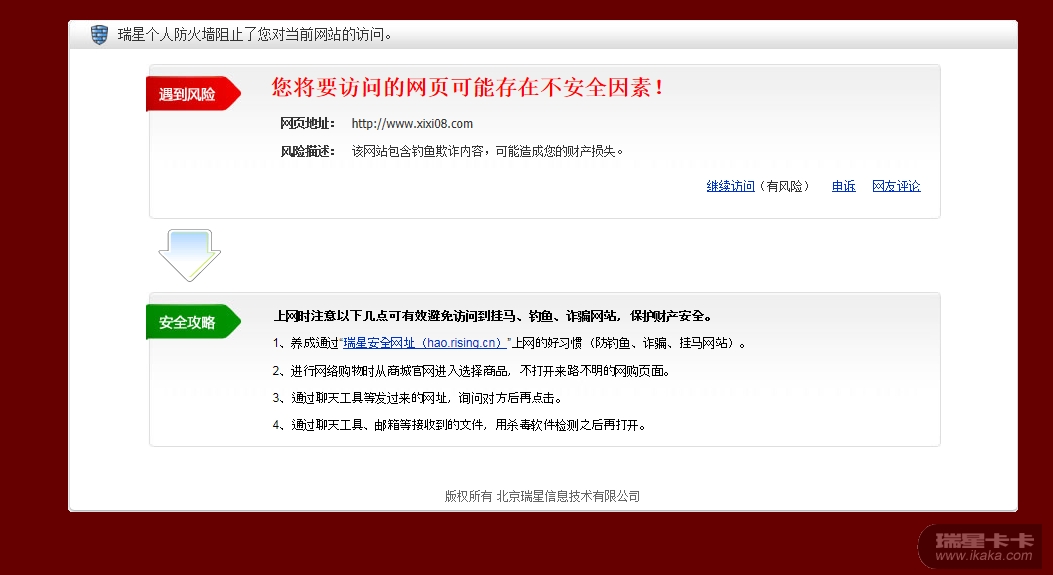Screen dimensions: 1053x575
Task: Click the risk description text about 钓鱼欺诈内容
Action: click(x=488, y=151)
